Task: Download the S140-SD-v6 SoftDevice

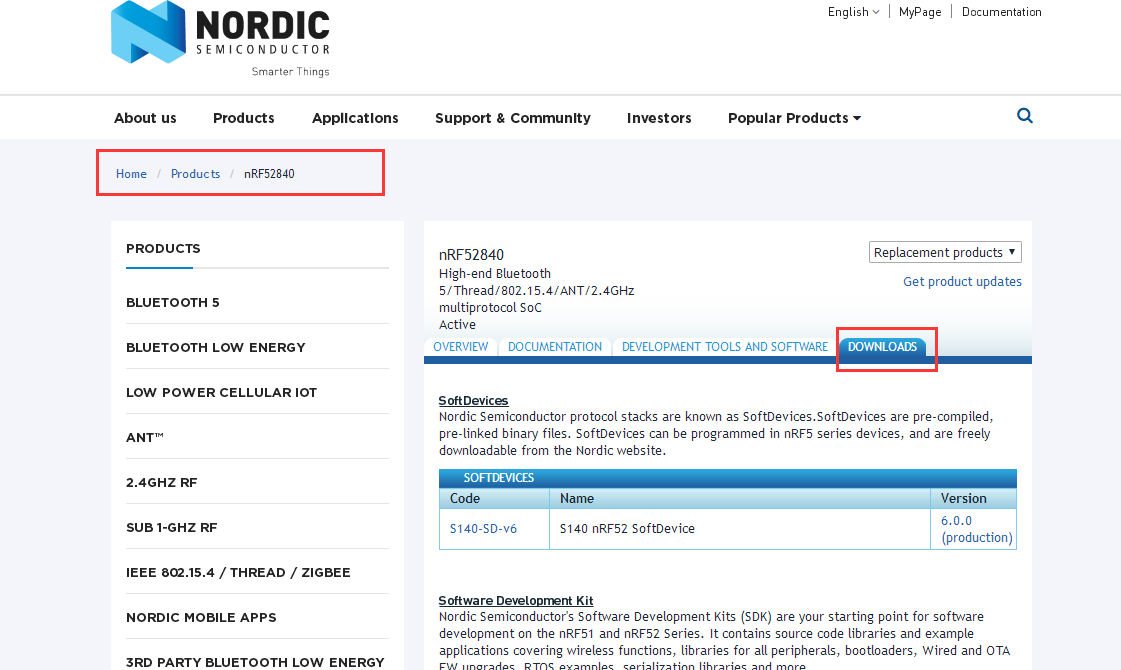Action: click(x=483, y=528)
